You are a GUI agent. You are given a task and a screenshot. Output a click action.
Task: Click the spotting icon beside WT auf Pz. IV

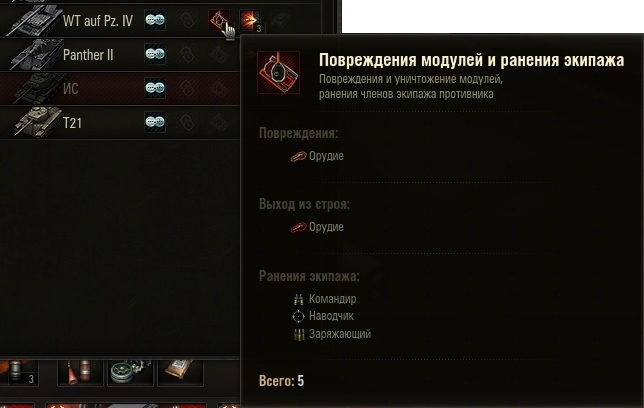tap(155, 20)
